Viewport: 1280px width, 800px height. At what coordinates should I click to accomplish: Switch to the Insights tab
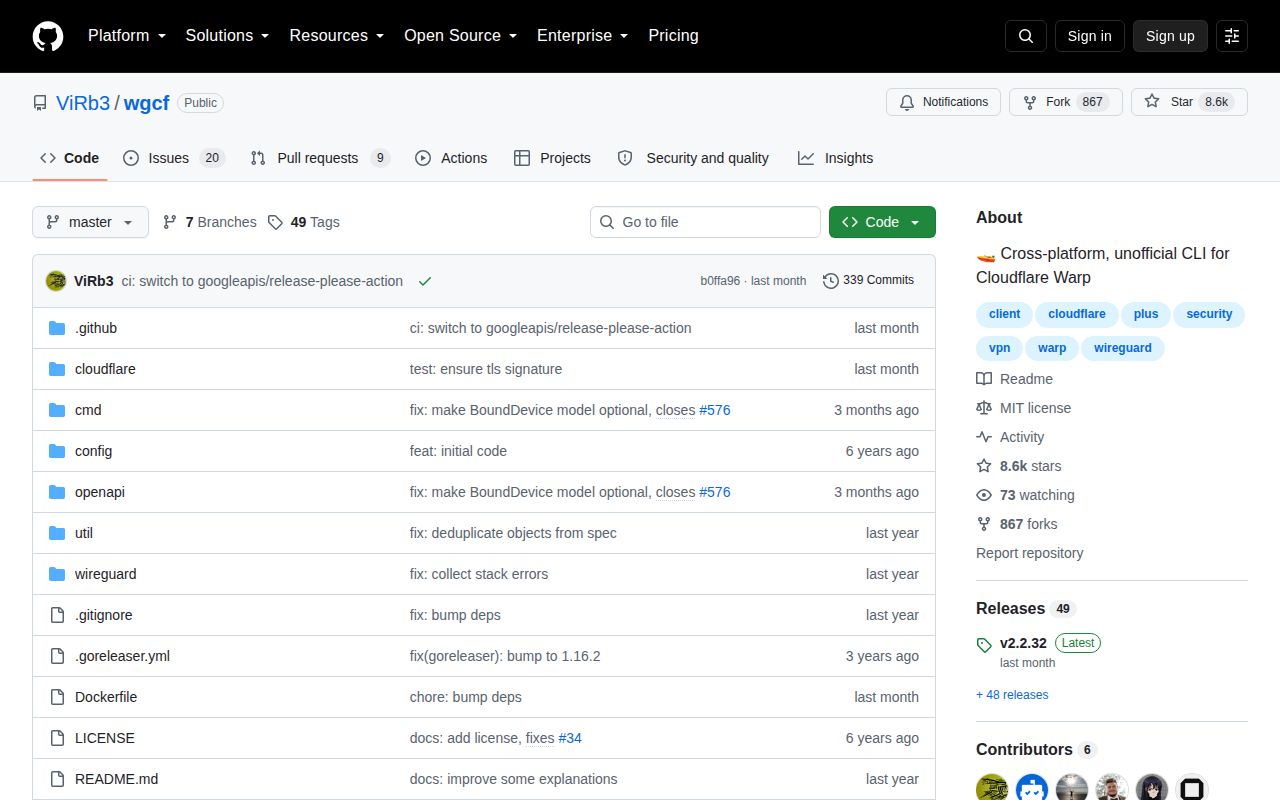(835, 158)
